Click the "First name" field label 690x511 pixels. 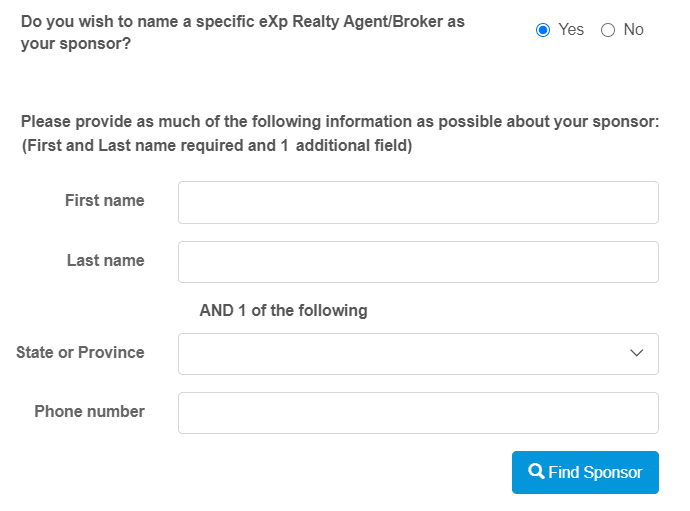coord(104,201)
